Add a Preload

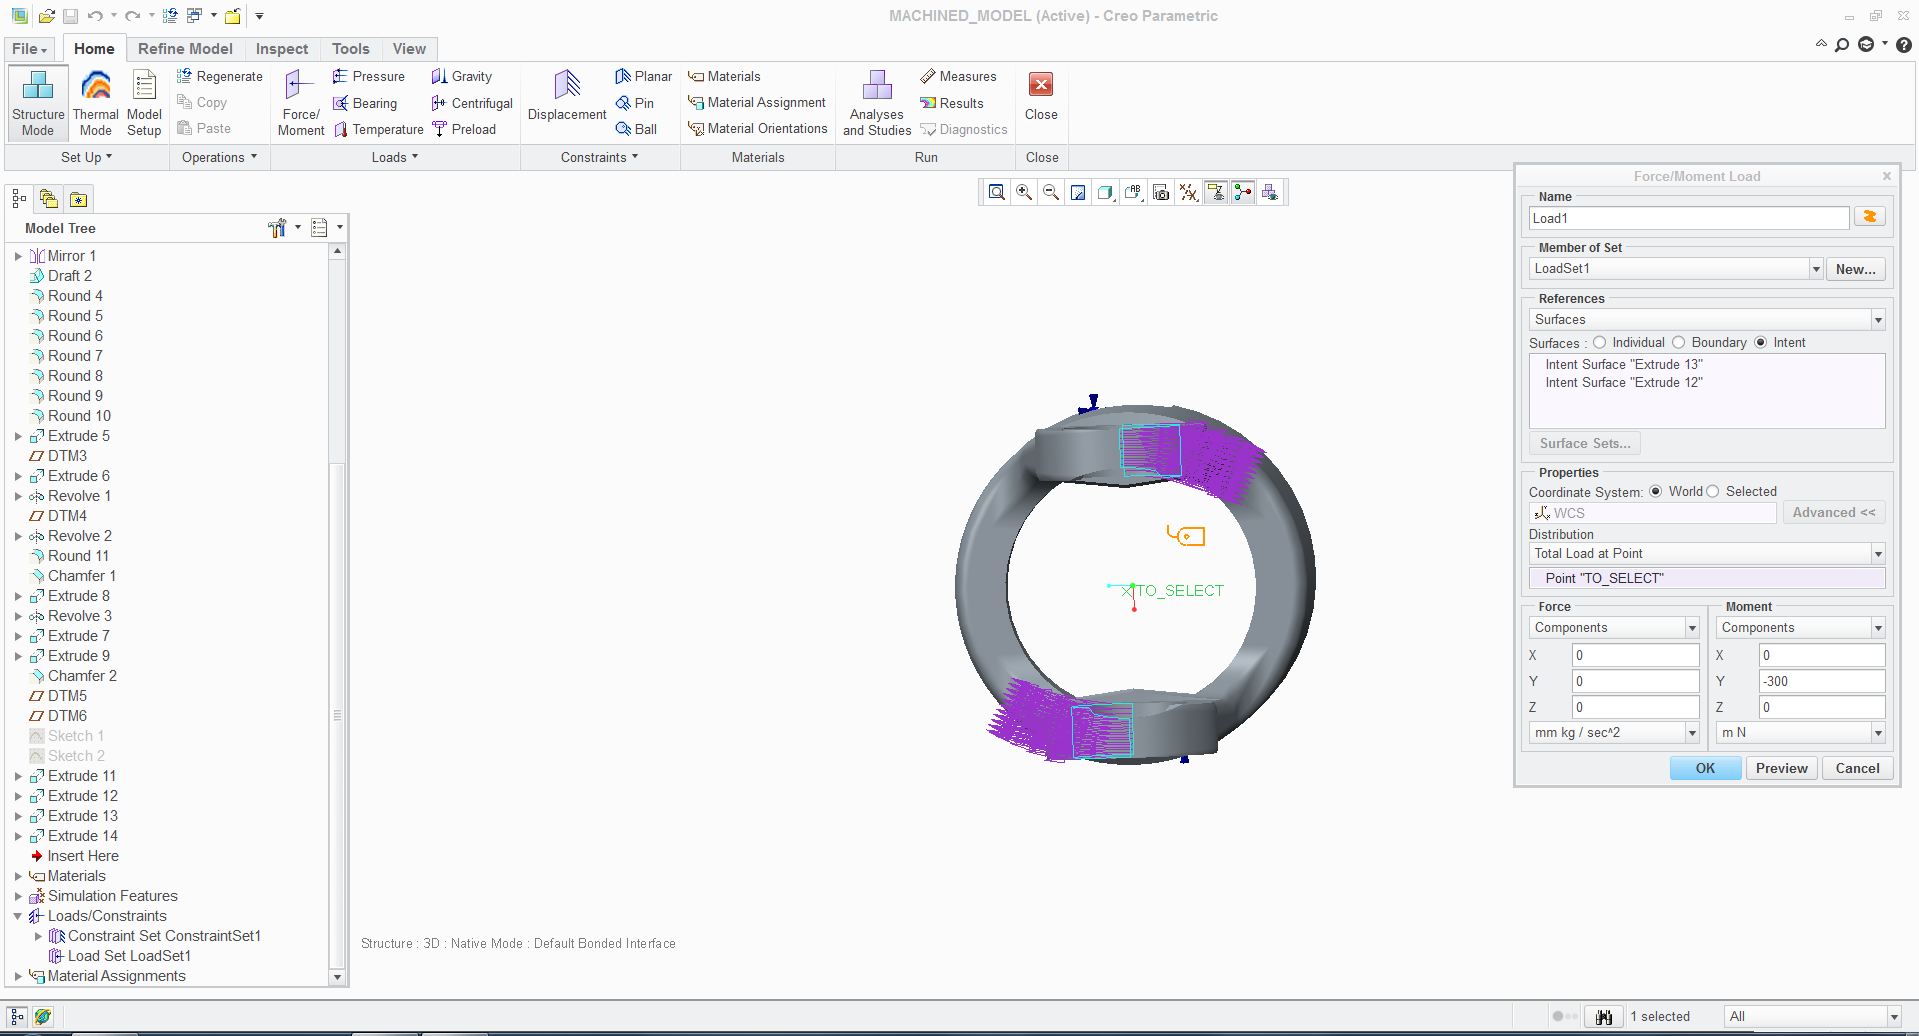(x=464, y=129)
